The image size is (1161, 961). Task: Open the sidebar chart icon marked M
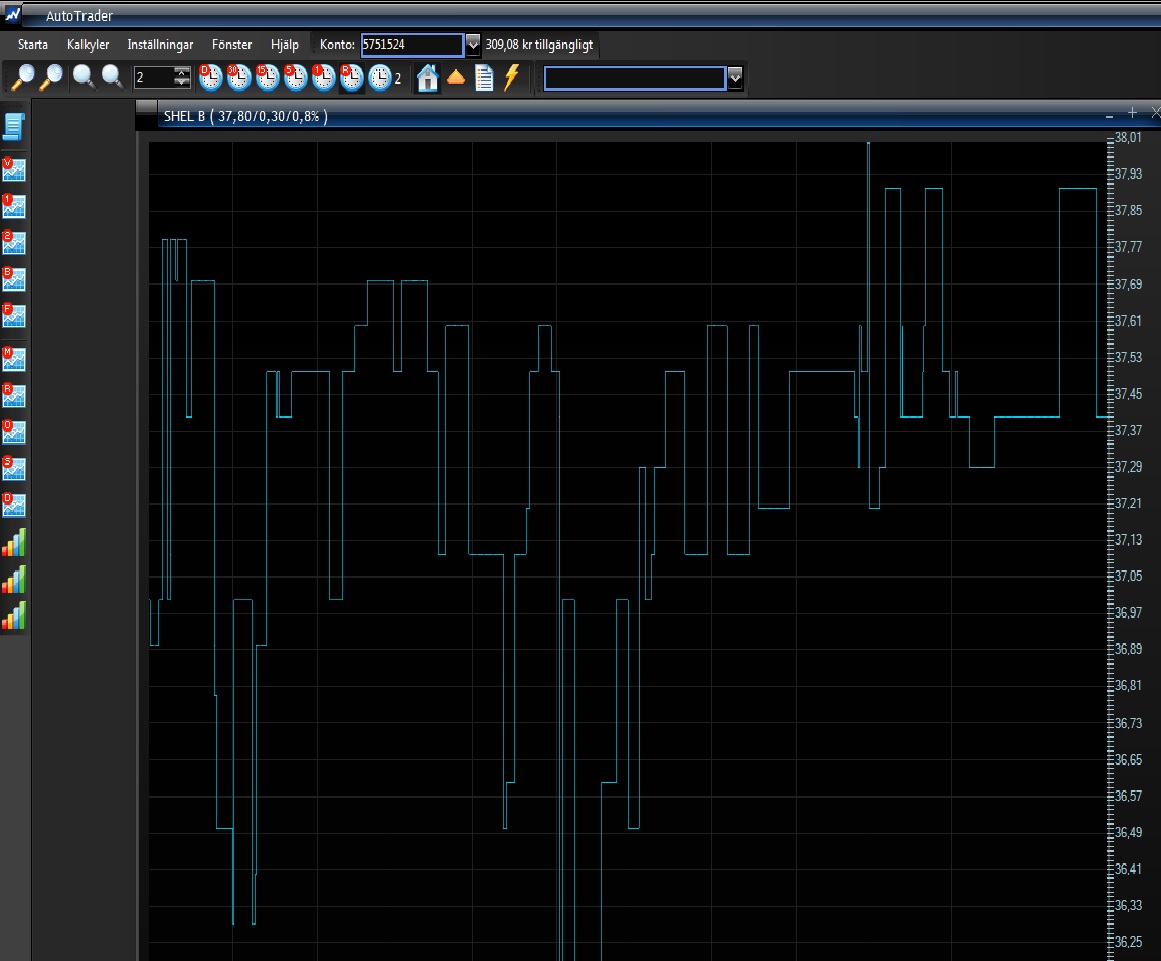[x=14, y=359]
